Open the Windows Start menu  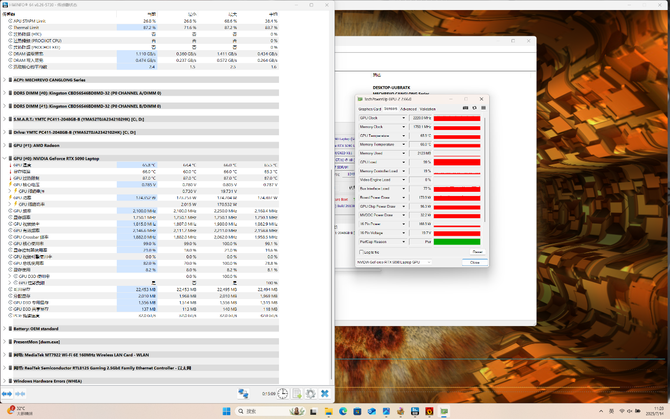click(x=226, y=411)
